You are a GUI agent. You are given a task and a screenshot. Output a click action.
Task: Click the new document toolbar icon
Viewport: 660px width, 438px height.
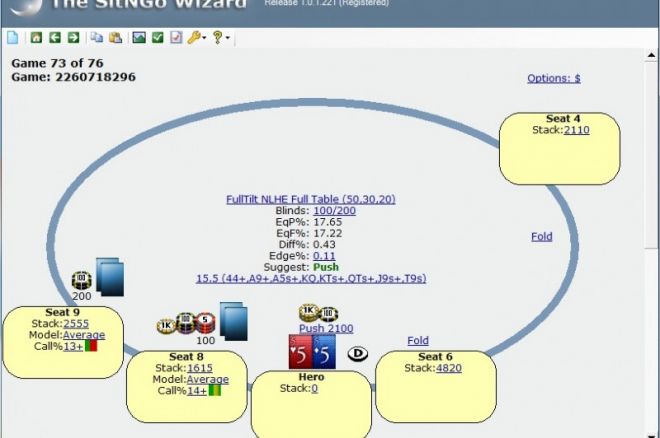click(13, 37)
